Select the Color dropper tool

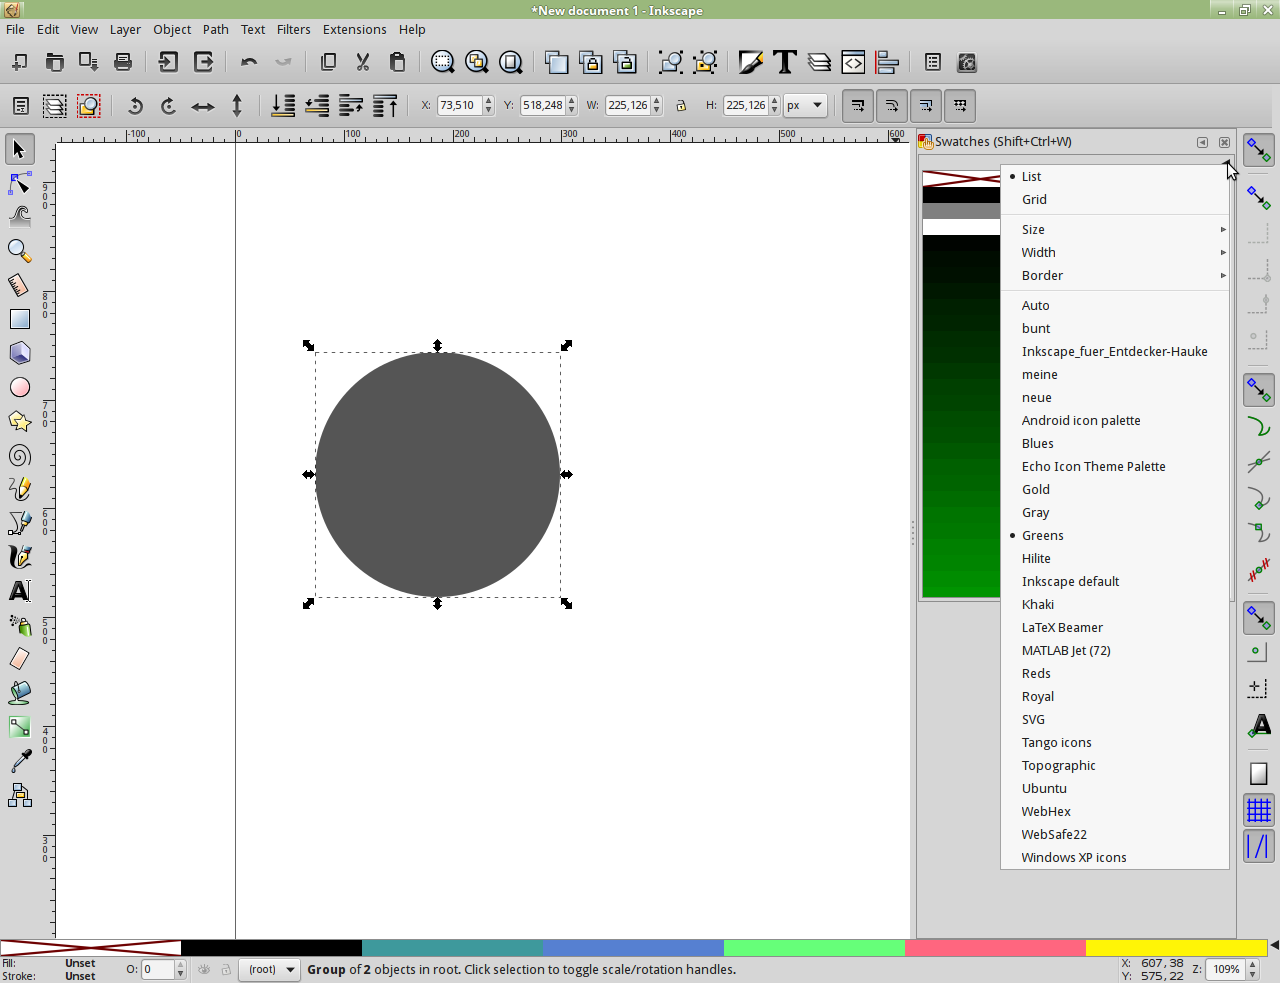19,761
